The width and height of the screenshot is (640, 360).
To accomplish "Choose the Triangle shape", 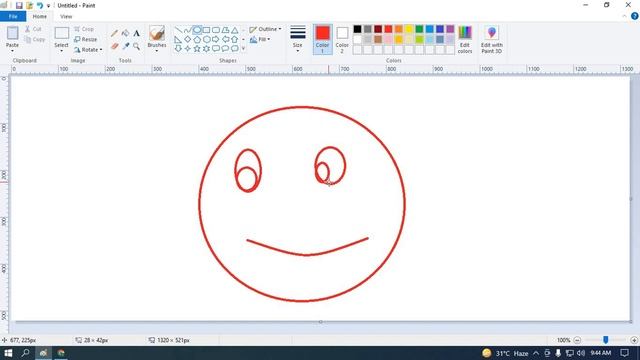I will 235,30.
